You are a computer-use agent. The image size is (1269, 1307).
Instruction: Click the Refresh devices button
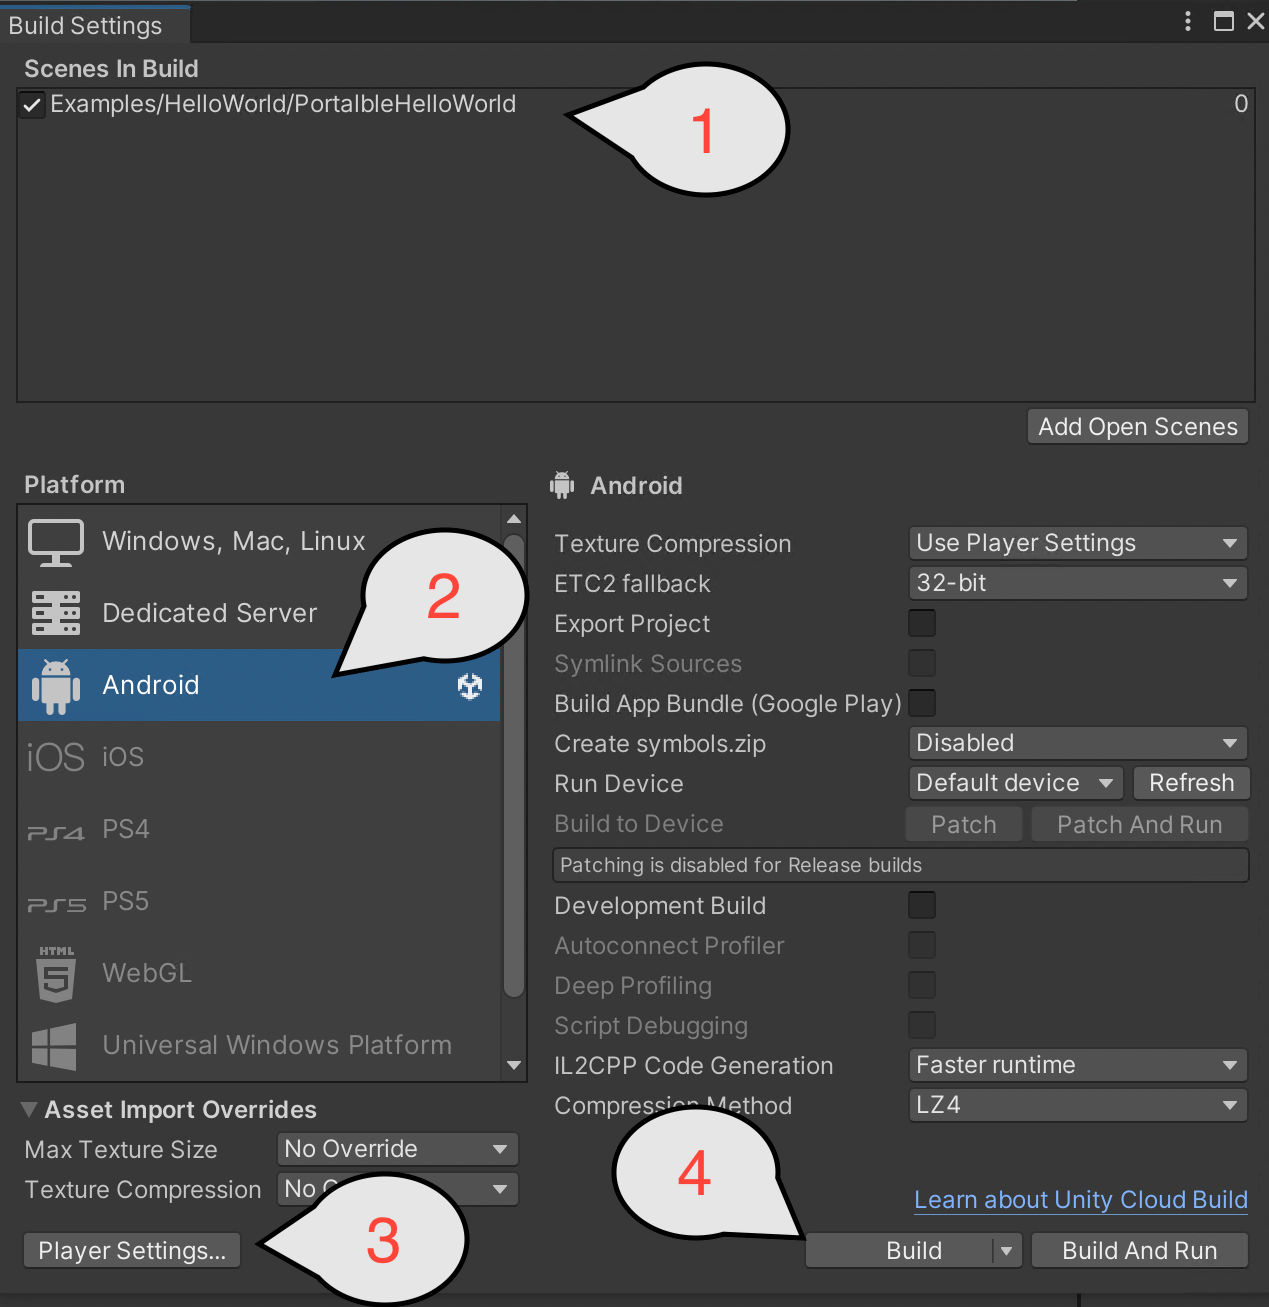[1191, 783]
